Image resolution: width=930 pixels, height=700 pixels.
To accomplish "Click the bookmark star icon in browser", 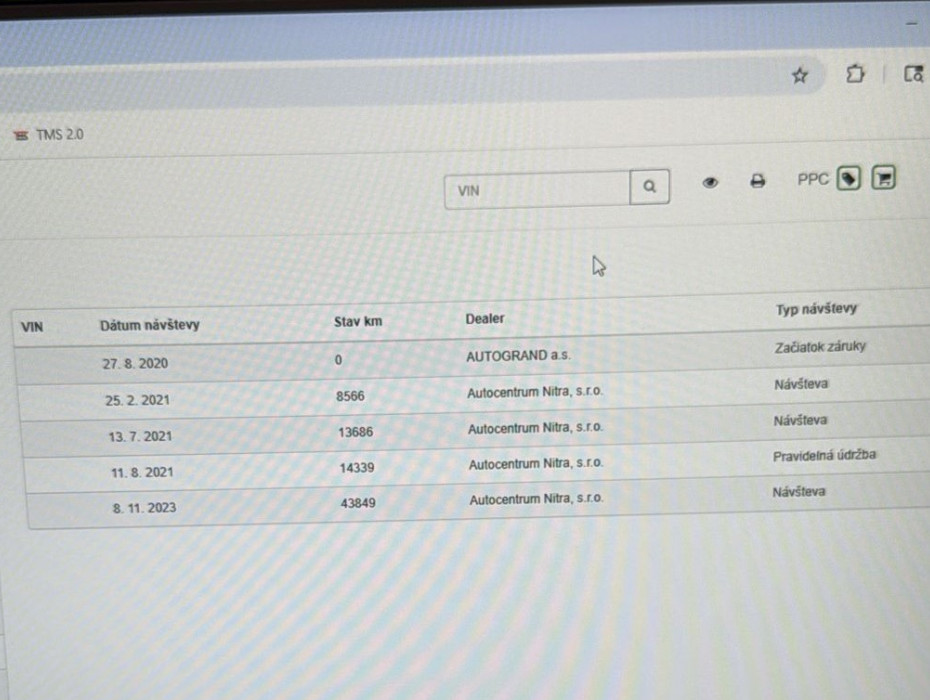I will click(800, 75).
